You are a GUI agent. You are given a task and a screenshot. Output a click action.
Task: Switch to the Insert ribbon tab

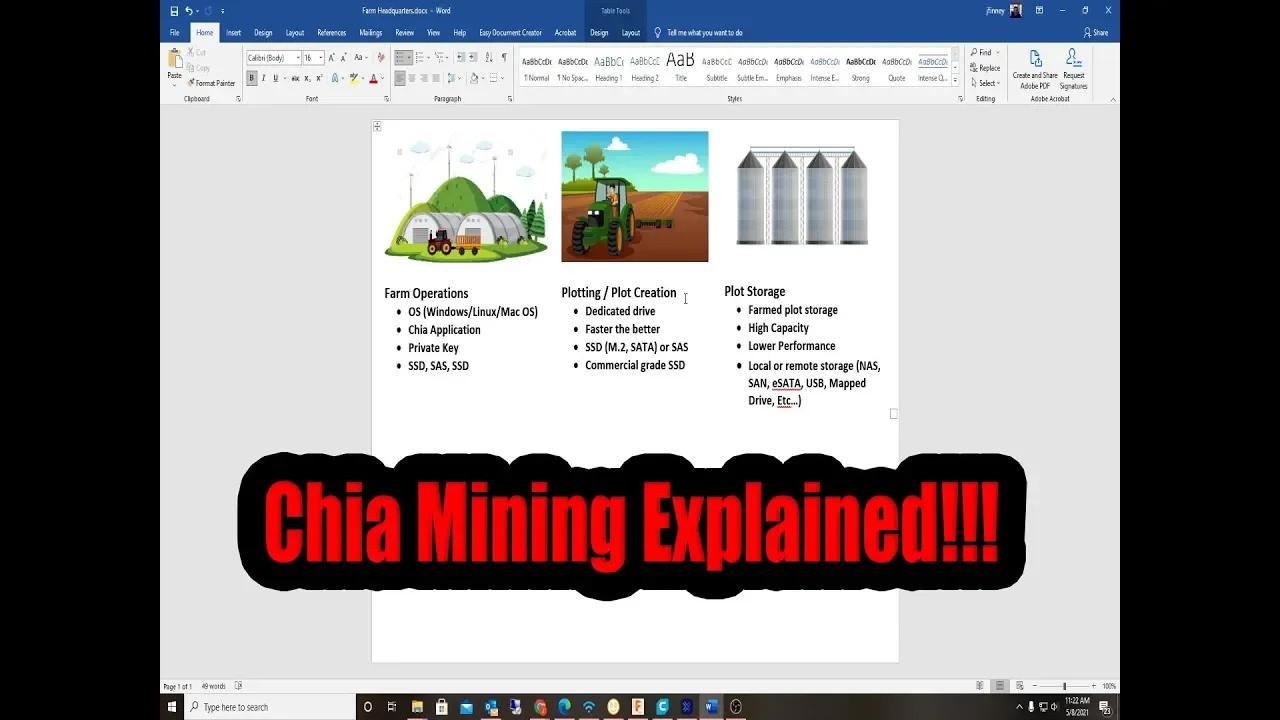click(233, 32)
